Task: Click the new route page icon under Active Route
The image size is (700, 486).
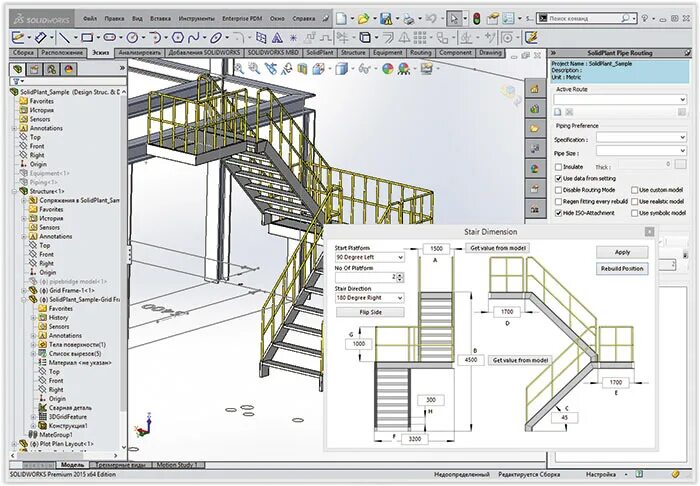Action: click(558, 112)
